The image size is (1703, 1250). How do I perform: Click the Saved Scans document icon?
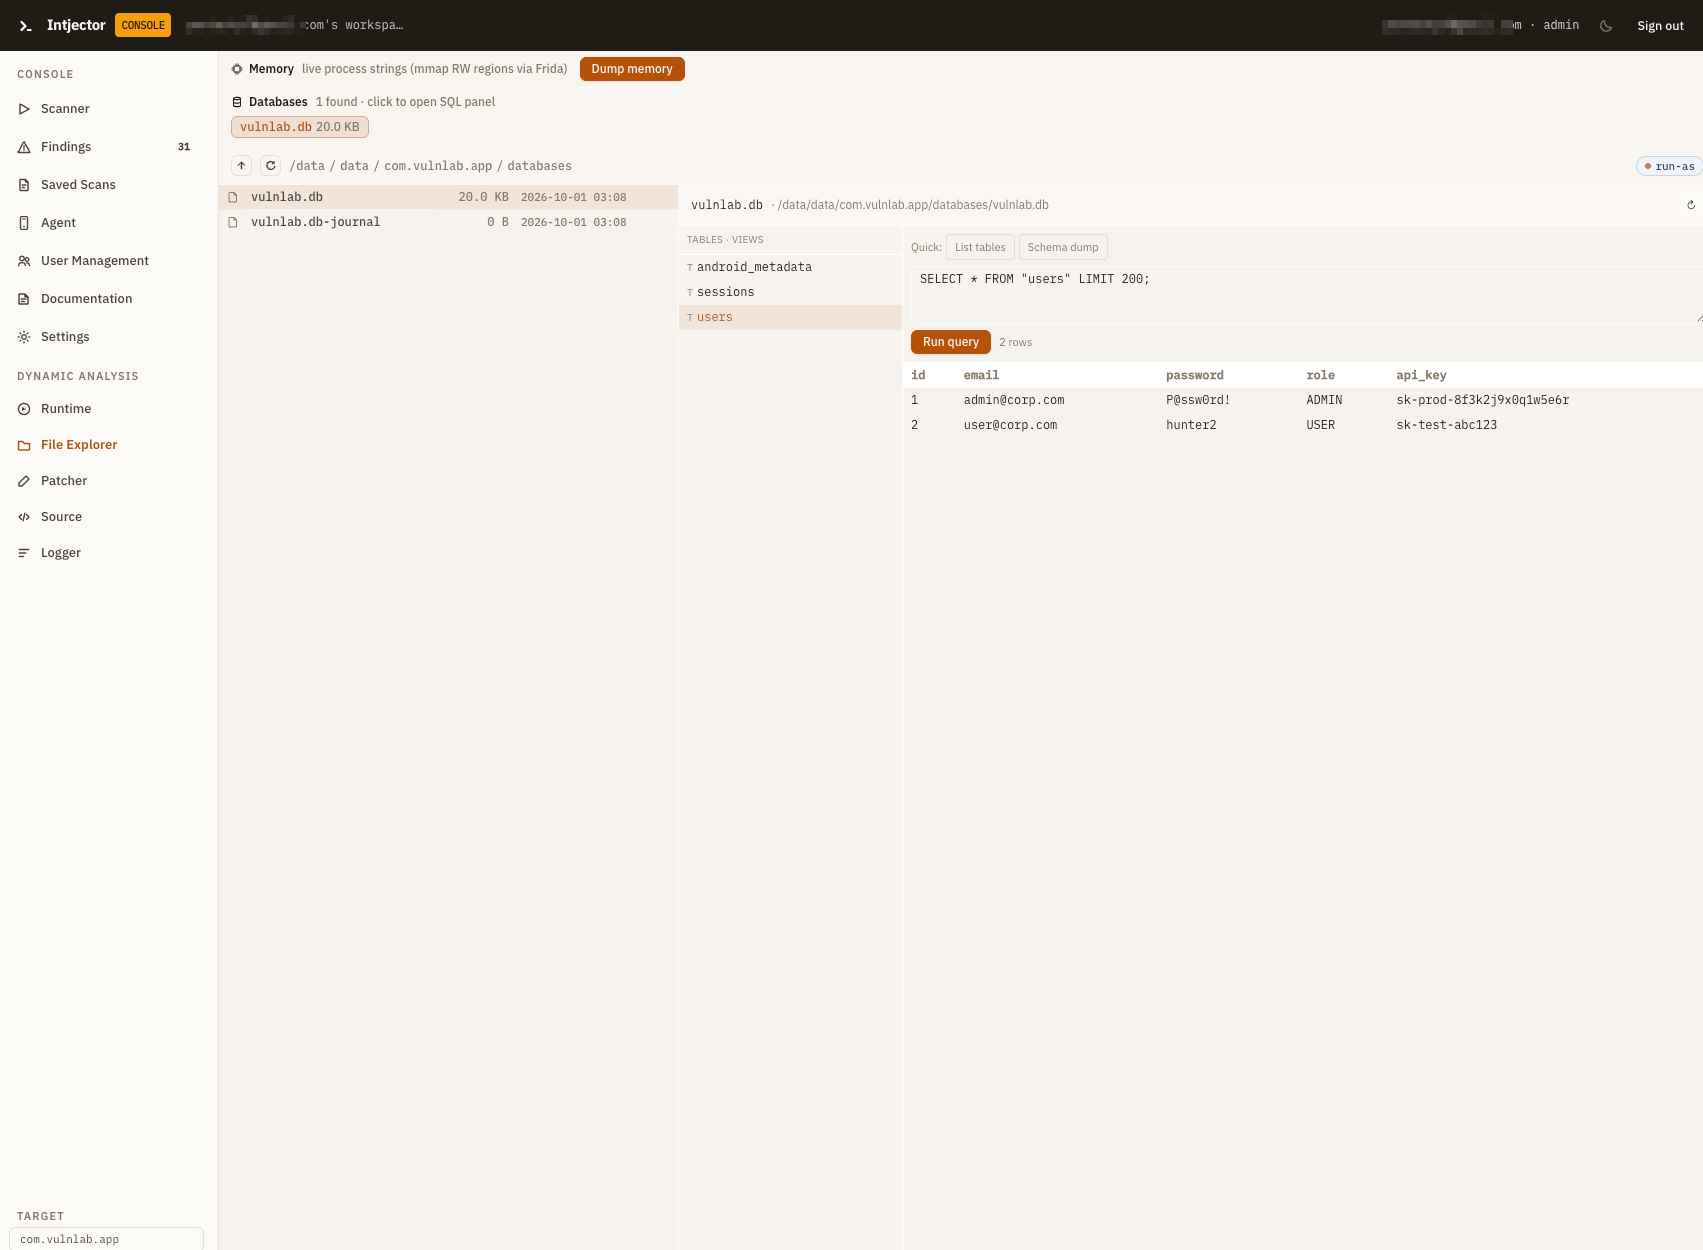[24, 185]
